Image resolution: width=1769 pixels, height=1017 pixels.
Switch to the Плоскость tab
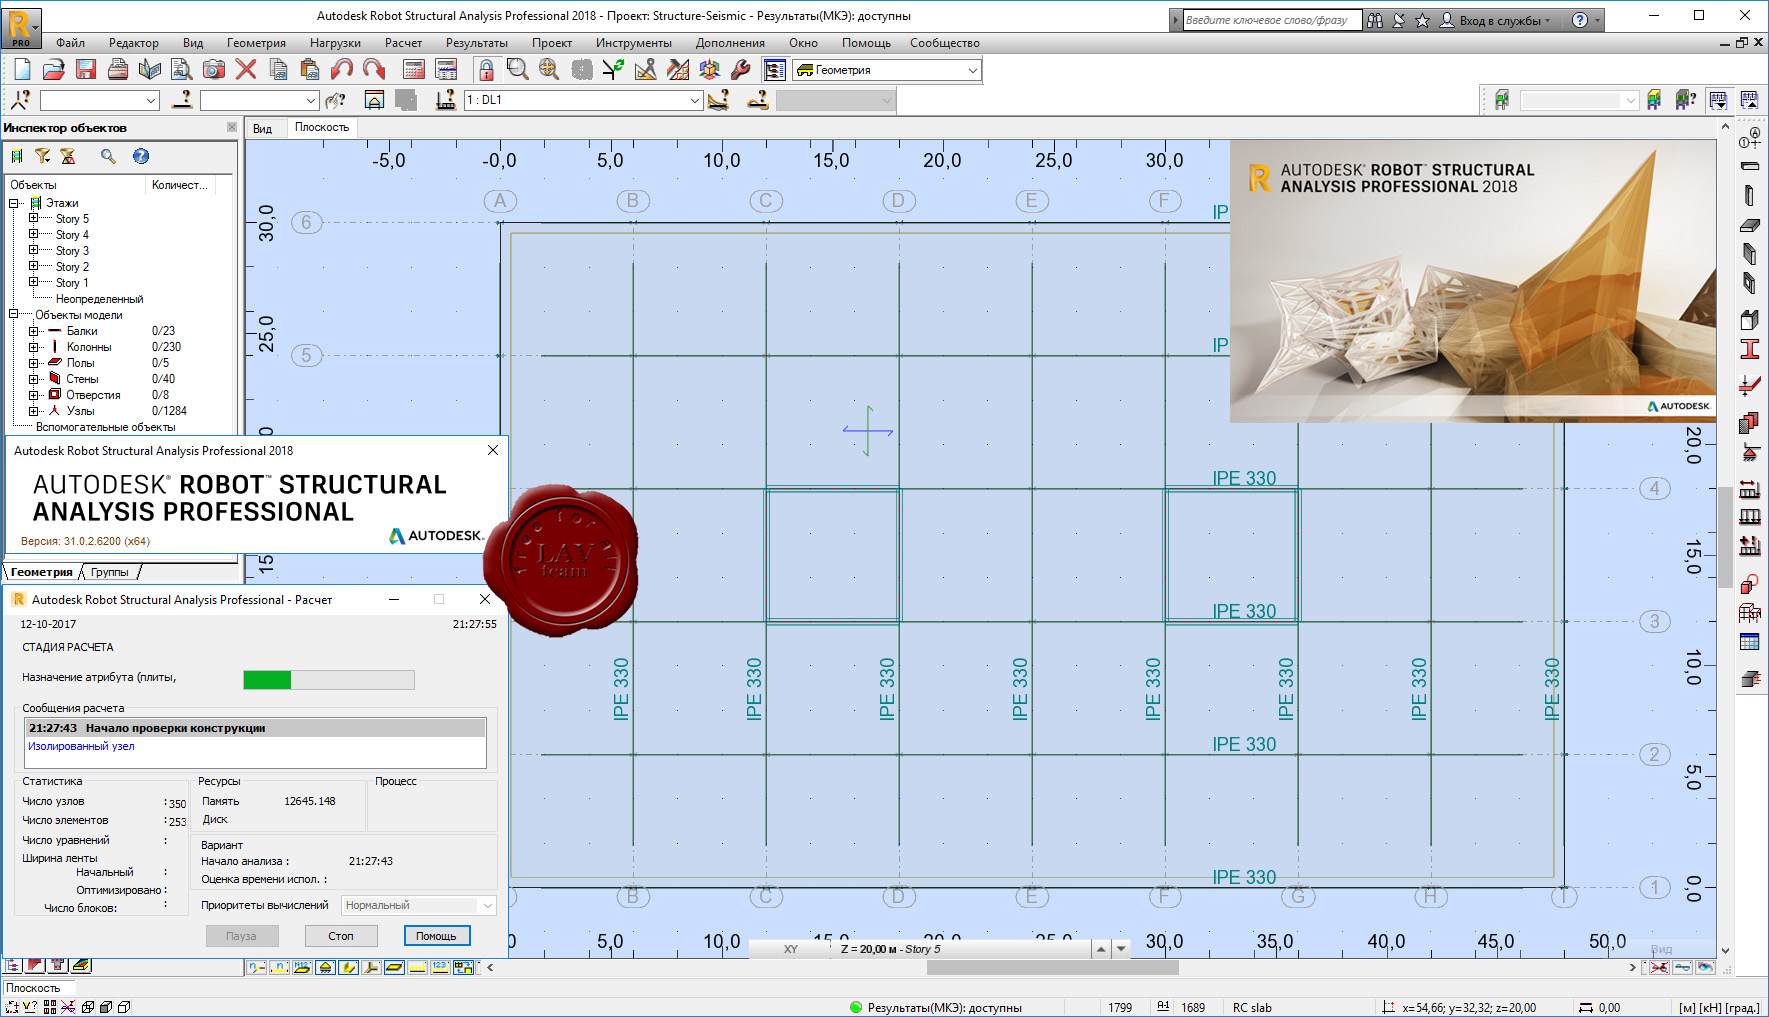click(x=322, y=127)
